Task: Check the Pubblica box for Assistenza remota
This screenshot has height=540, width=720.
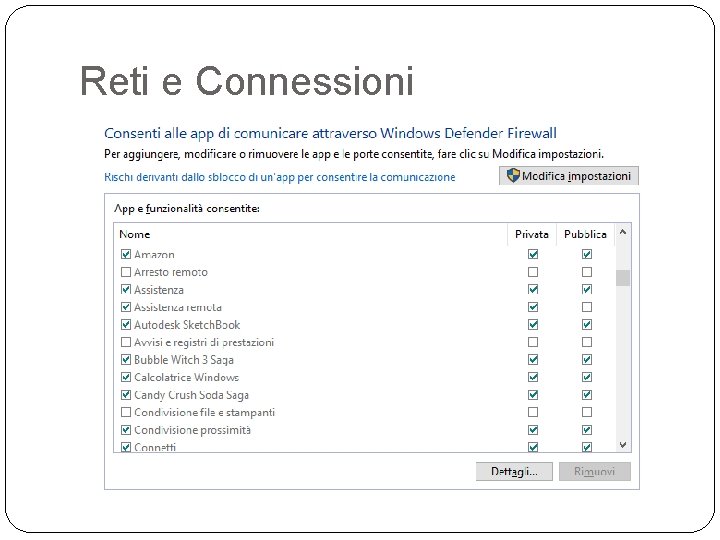Action: pos(587,307)
